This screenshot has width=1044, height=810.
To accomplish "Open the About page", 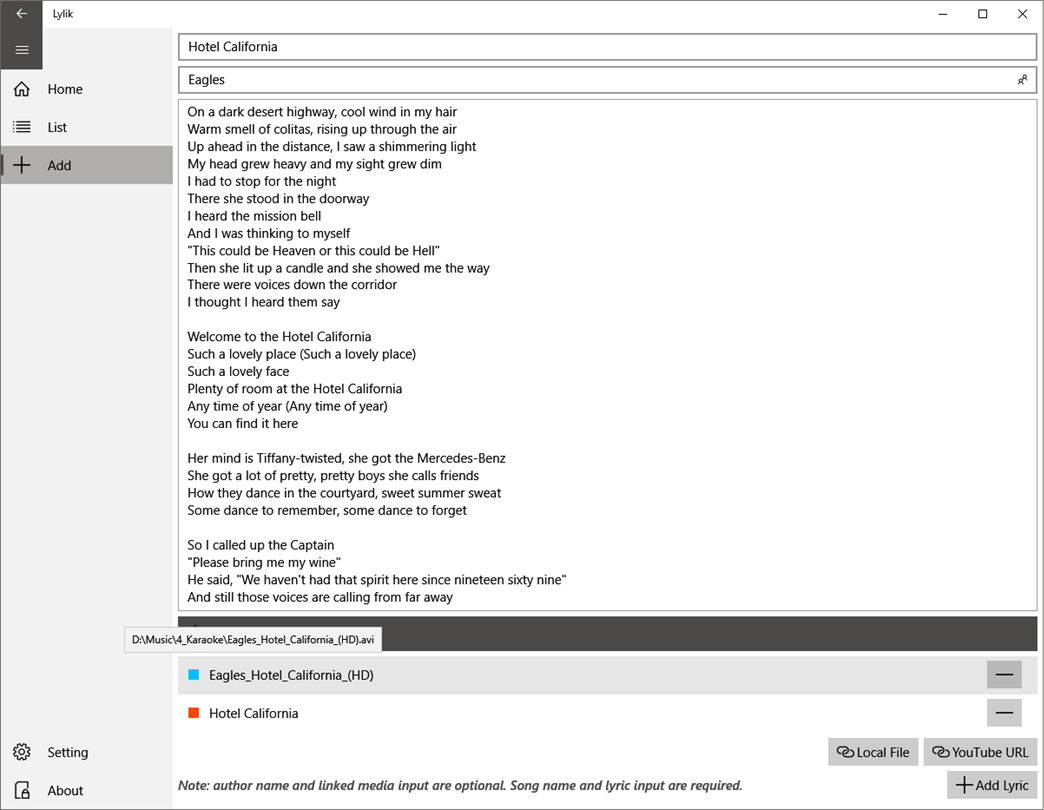I will click(87, 790).
